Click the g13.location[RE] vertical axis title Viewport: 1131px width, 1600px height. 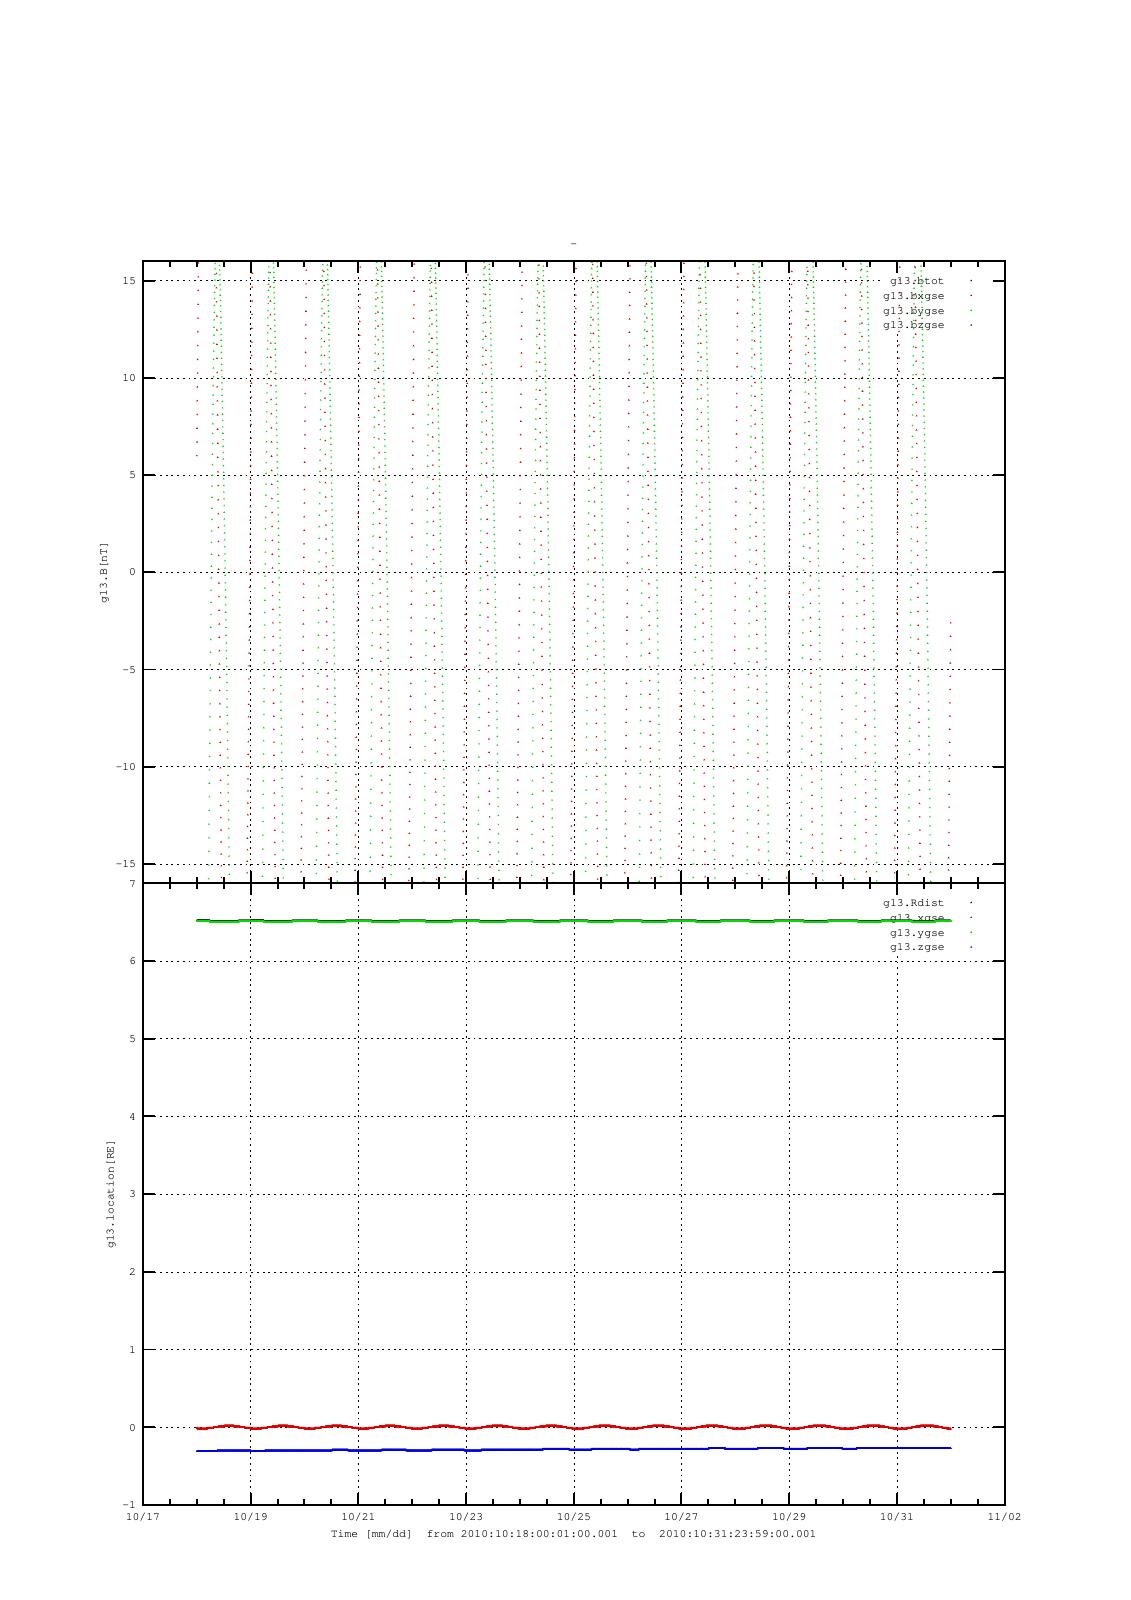click(x=111, y=1194)
